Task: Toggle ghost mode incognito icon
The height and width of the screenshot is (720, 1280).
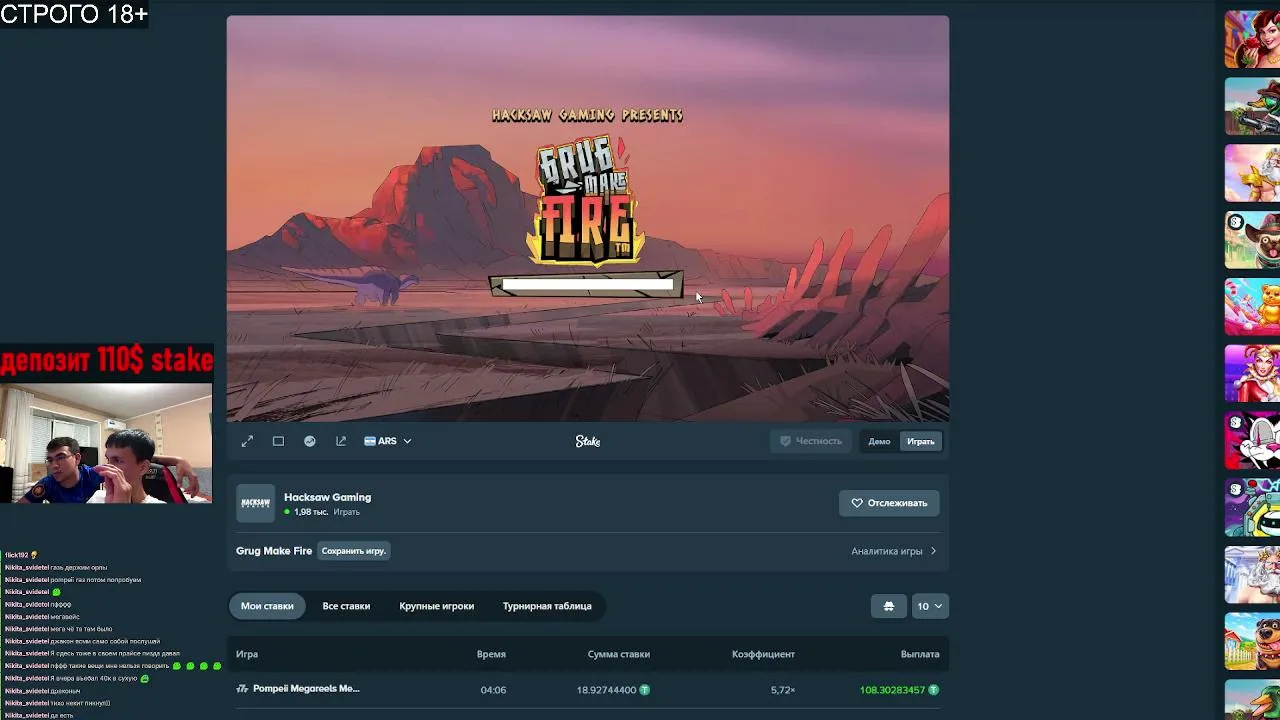Action: (x=888, y=606)
